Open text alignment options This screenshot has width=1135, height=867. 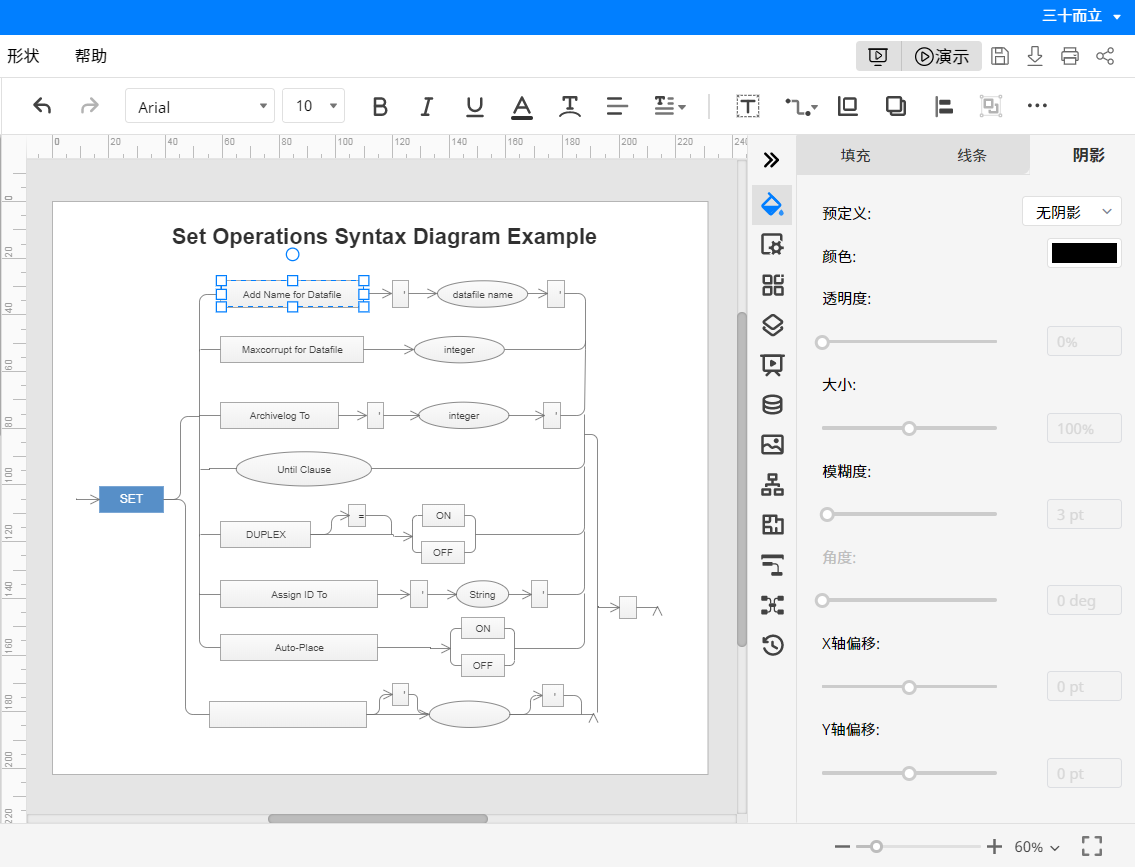617,106
